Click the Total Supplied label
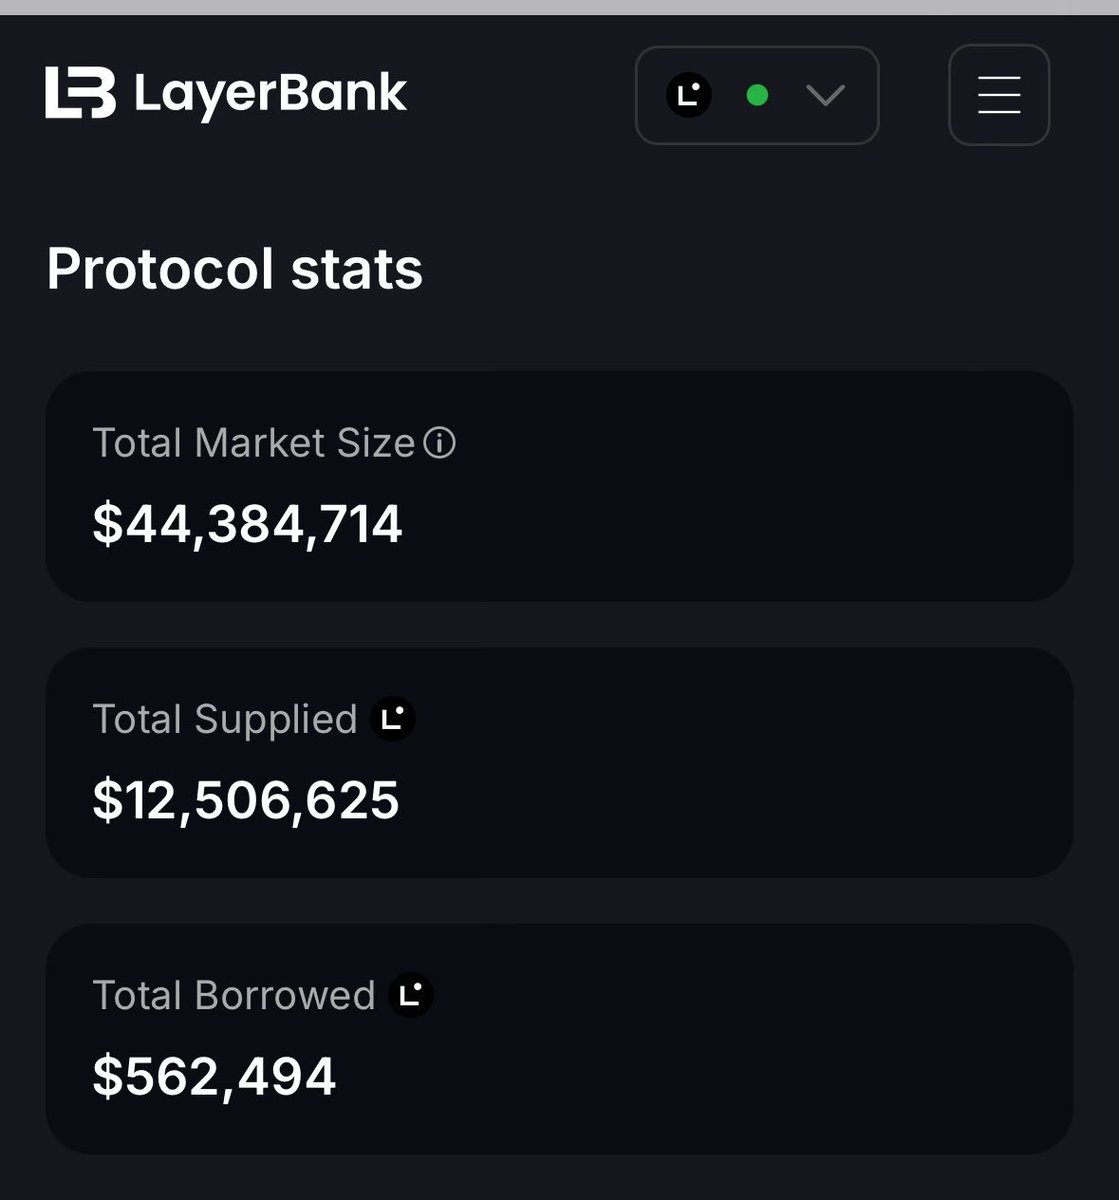Viewport: 1119px width, 1200px height. (x=224, y=719)
